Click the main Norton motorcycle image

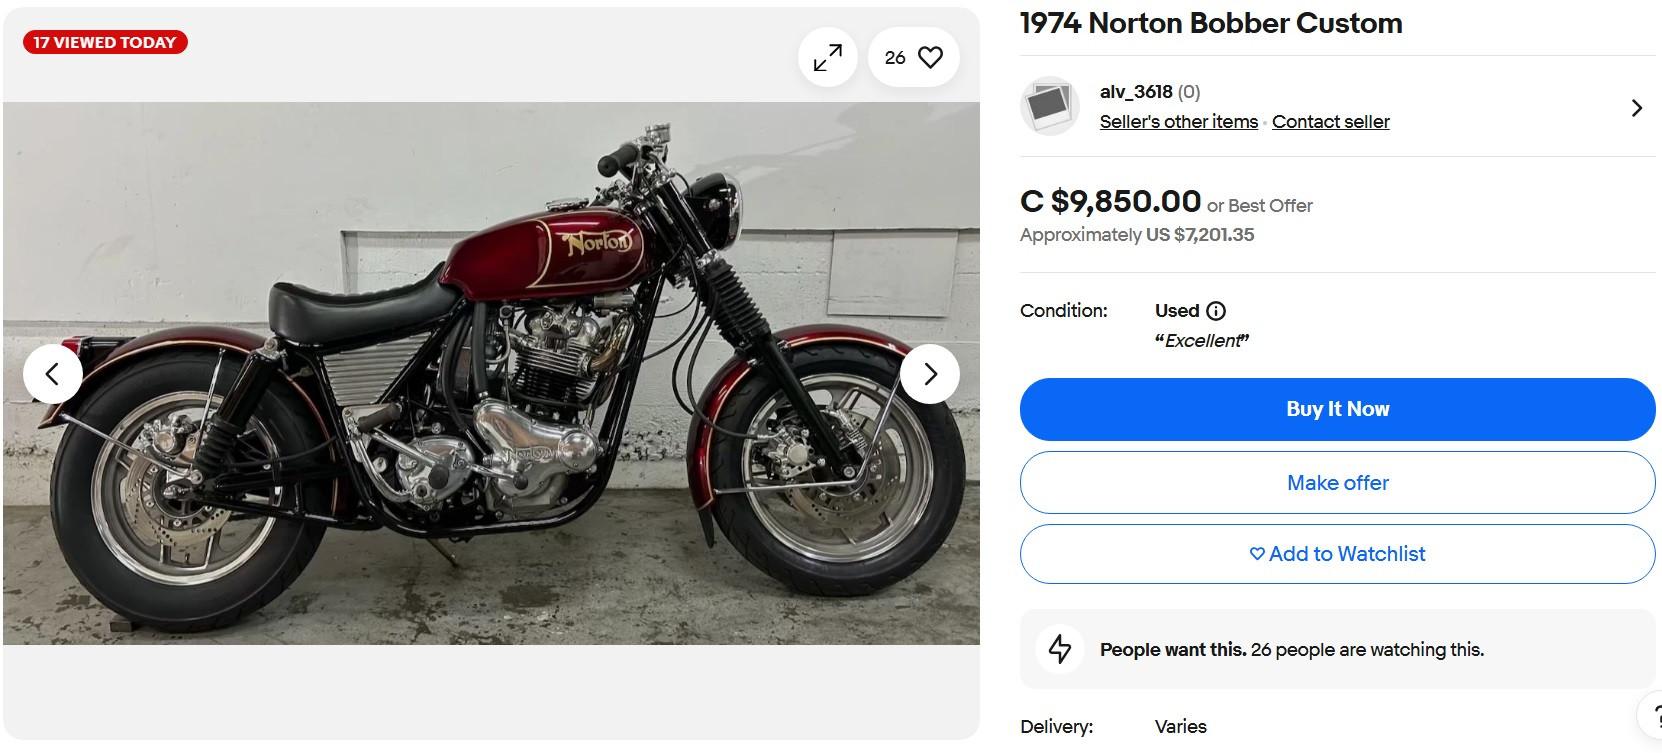click(x=490, y=372)
